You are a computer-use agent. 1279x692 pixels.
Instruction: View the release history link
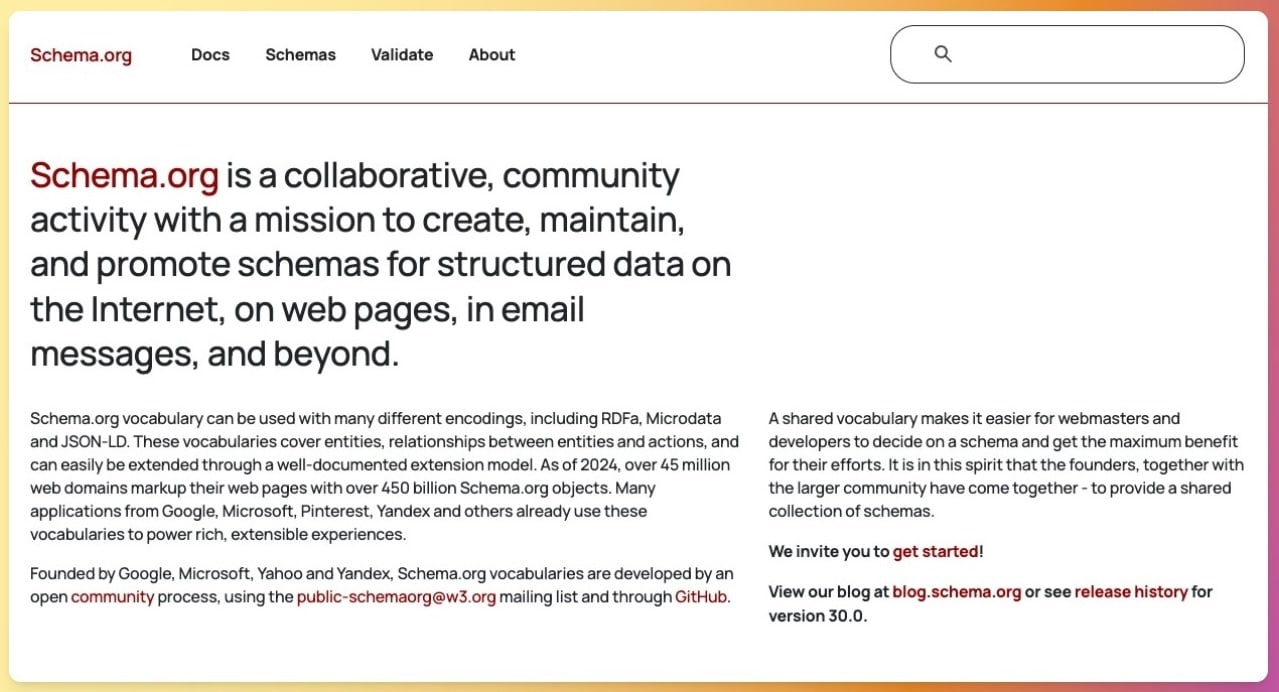click(x=1131, y=591)
